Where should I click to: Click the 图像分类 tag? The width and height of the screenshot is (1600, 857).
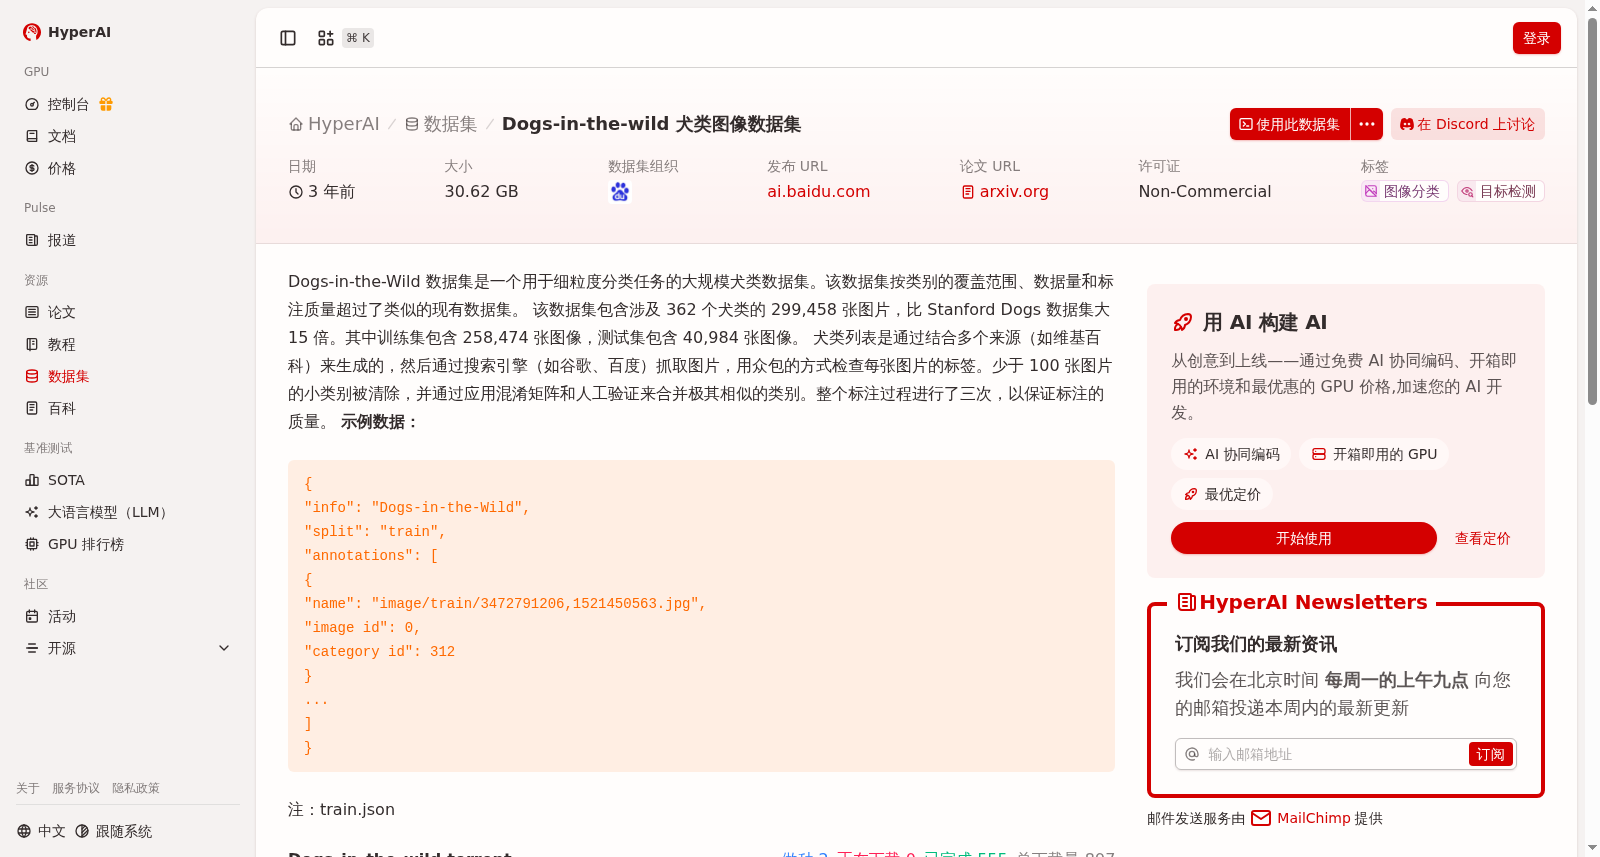1403,191
